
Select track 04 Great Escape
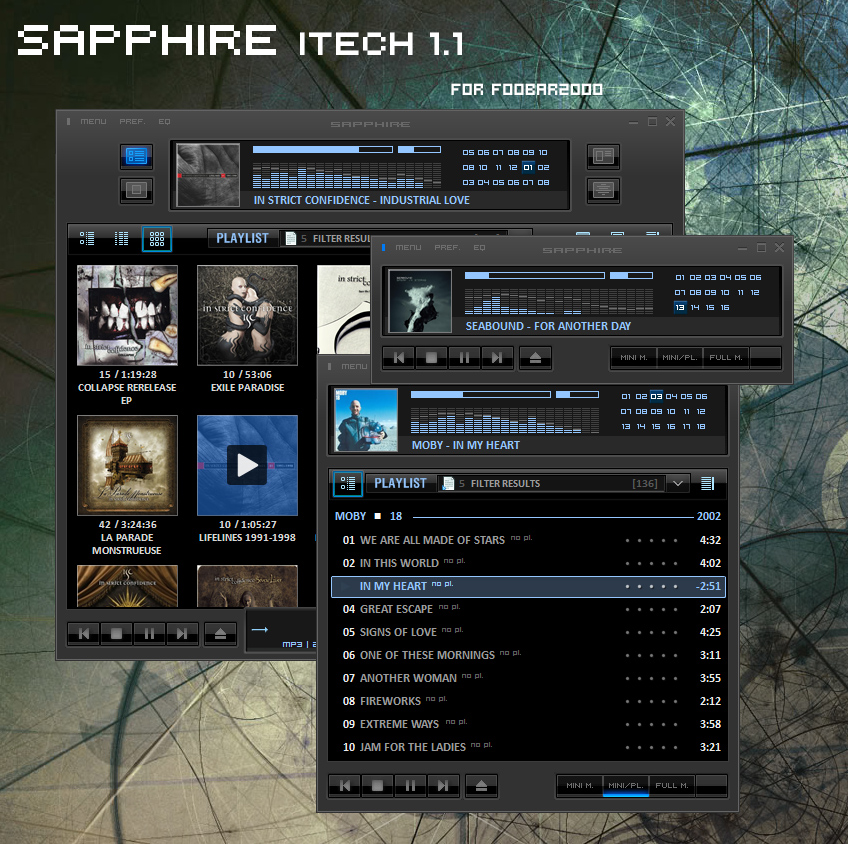[x=527, y=609]
